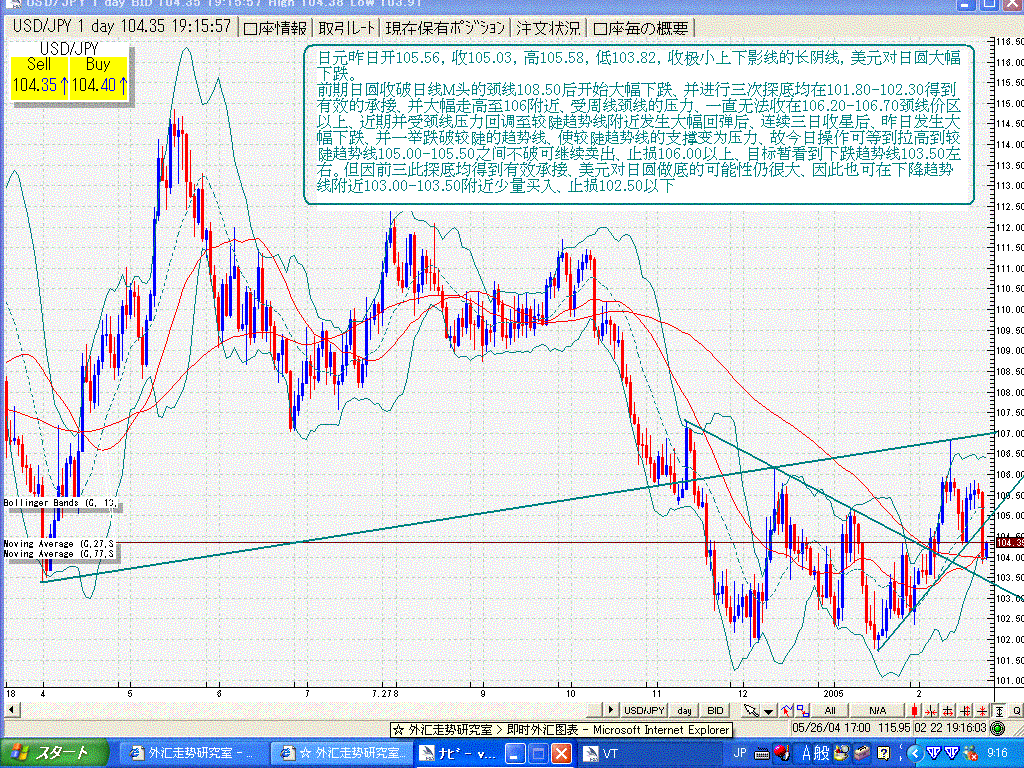Viewport: 1024px width, 768px height.
Task: Click the IME 般 conversion mode icon
Action: (822, 753)
